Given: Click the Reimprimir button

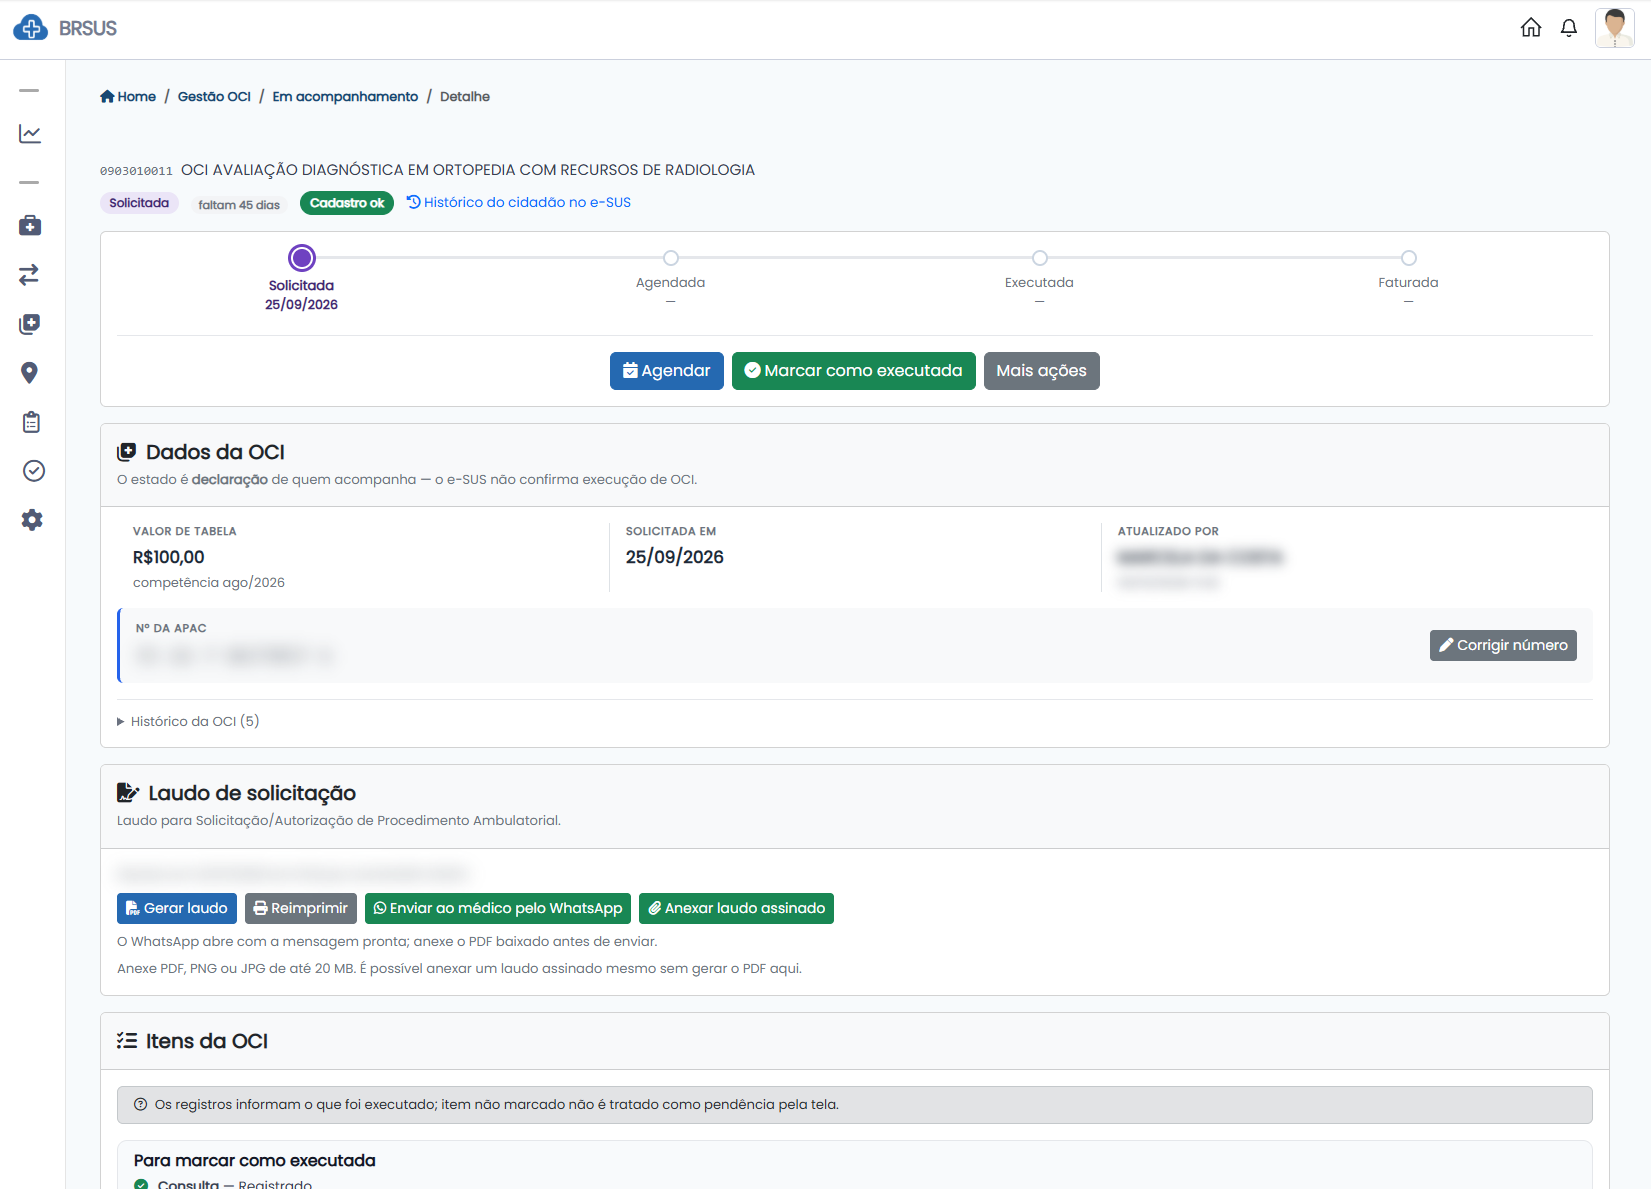Looking at the screenshot, I should tap(301, 908).
